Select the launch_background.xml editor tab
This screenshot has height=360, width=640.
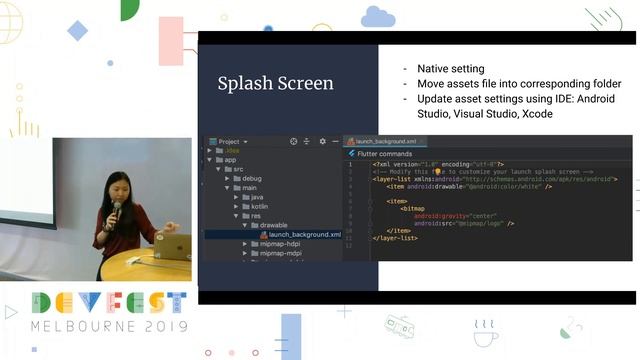point(385,141)
